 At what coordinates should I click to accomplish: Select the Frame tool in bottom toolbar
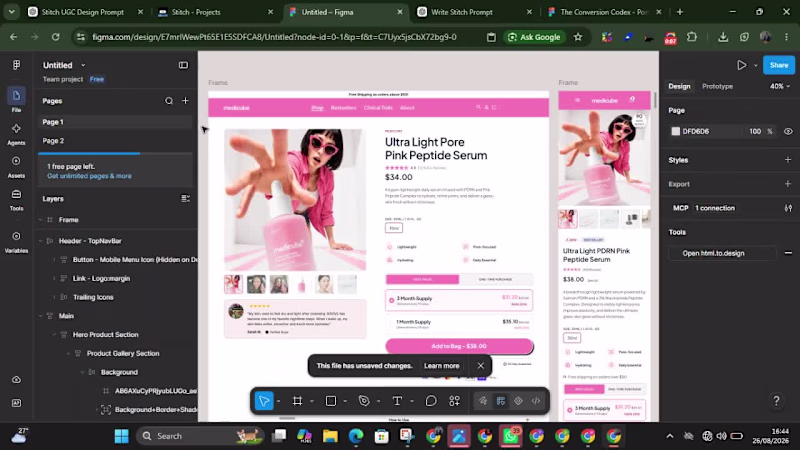click(297, 401)
